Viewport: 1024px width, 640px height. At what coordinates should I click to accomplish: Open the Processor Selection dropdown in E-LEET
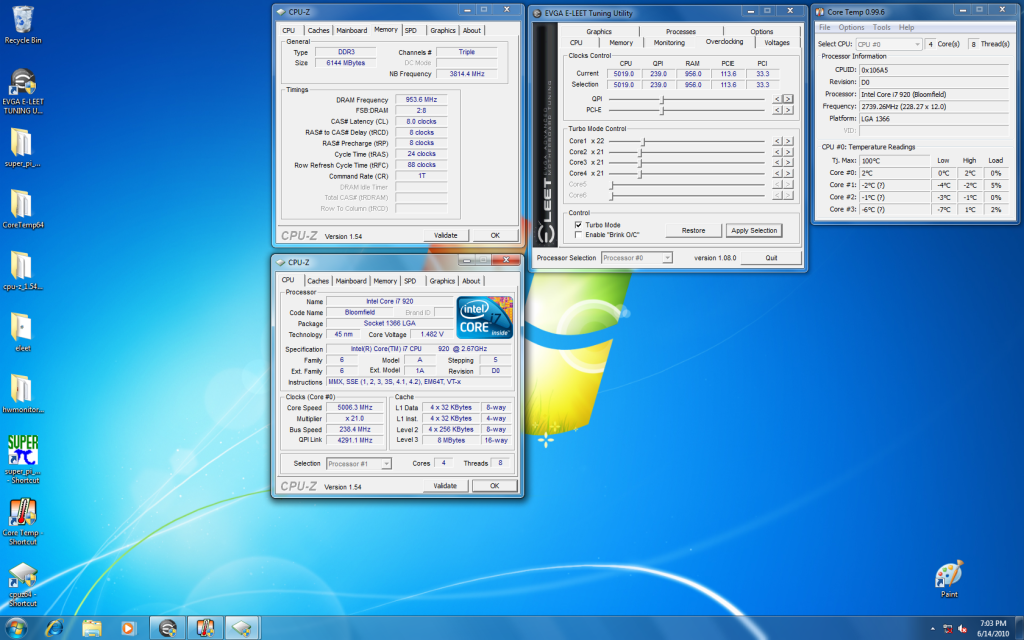[x=636, y=258]
